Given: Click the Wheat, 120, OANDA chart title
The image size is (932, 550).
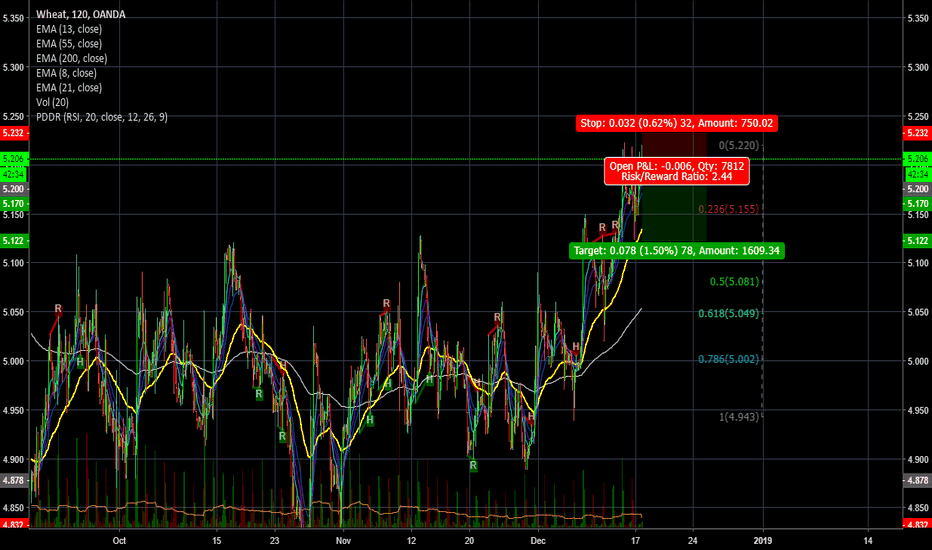Looking at the screenshot, I should coord(81,14).
